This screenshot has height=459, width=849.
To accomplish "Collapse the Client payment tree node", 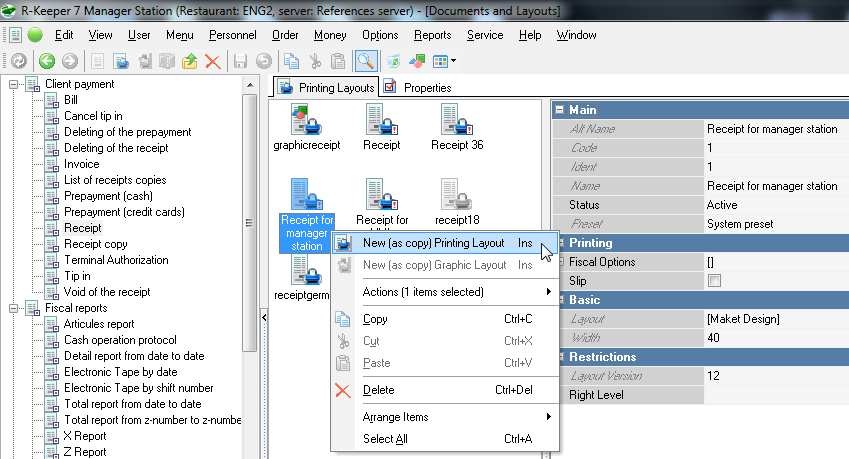I will tap(15, 85).
